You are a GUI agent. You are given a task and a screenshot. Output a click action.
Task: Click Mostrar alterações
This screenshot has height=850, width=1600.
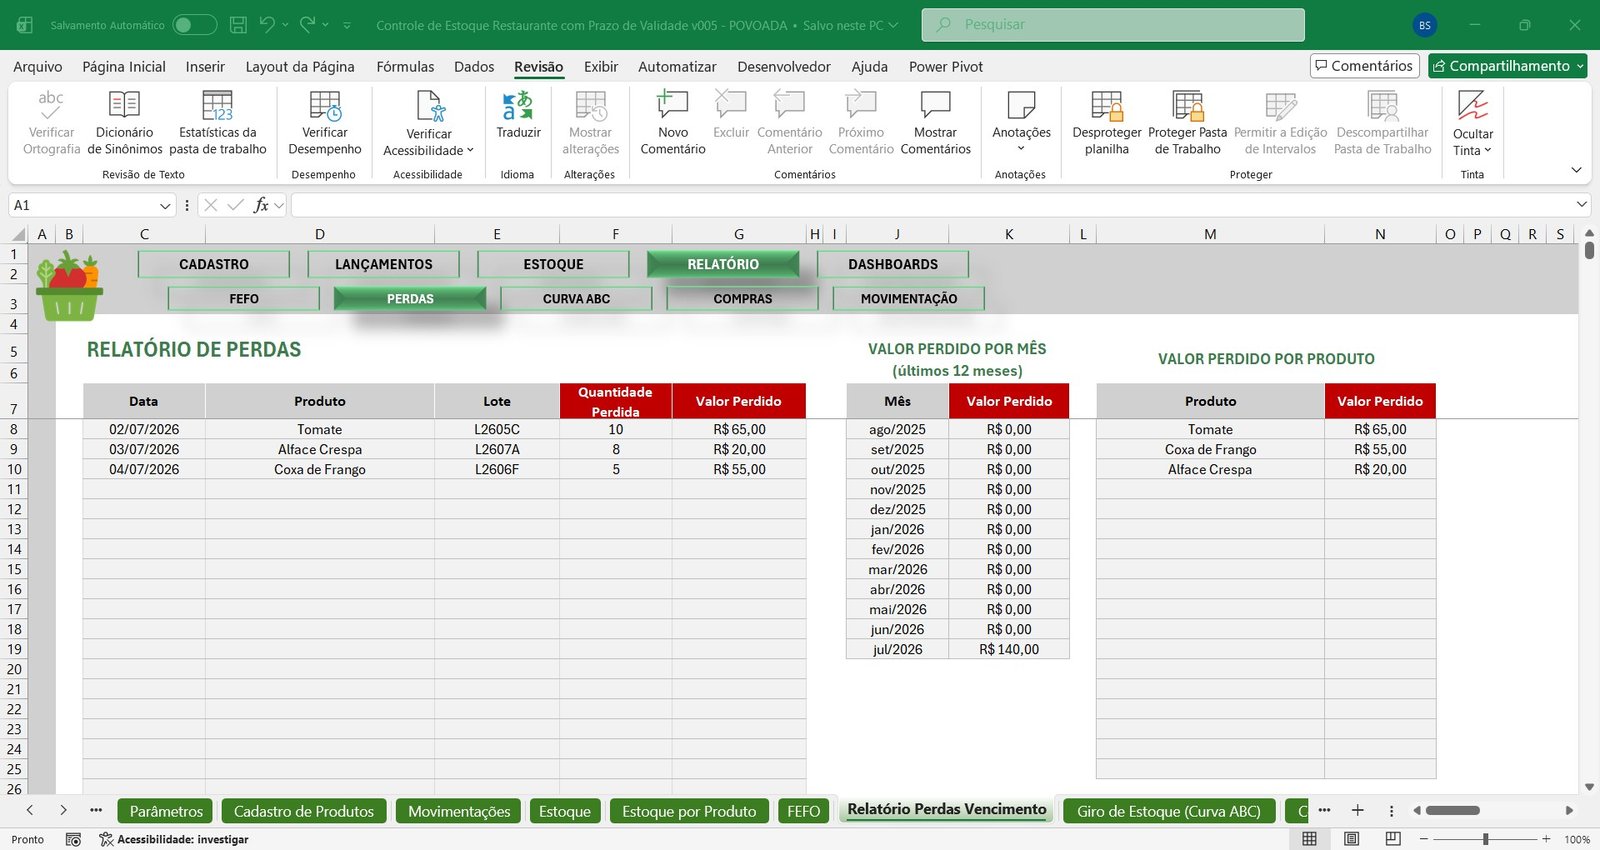click(590, 122)
